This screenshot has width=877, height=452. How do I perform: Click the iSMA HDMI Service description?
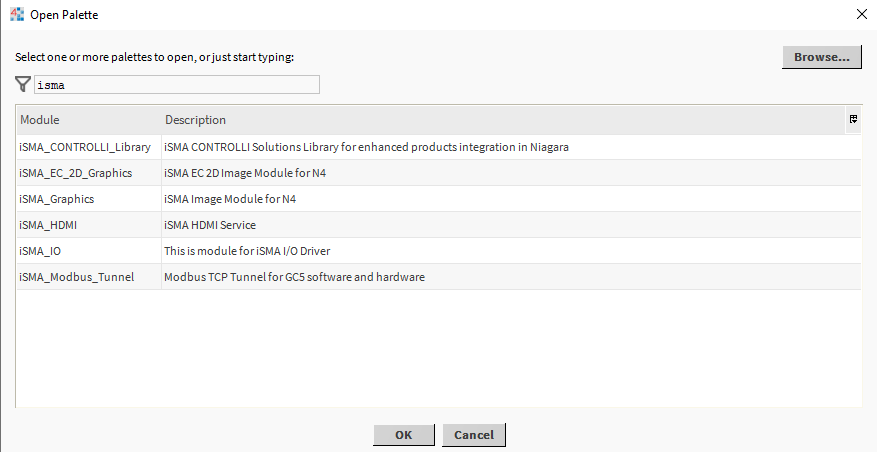coord(210,225)
